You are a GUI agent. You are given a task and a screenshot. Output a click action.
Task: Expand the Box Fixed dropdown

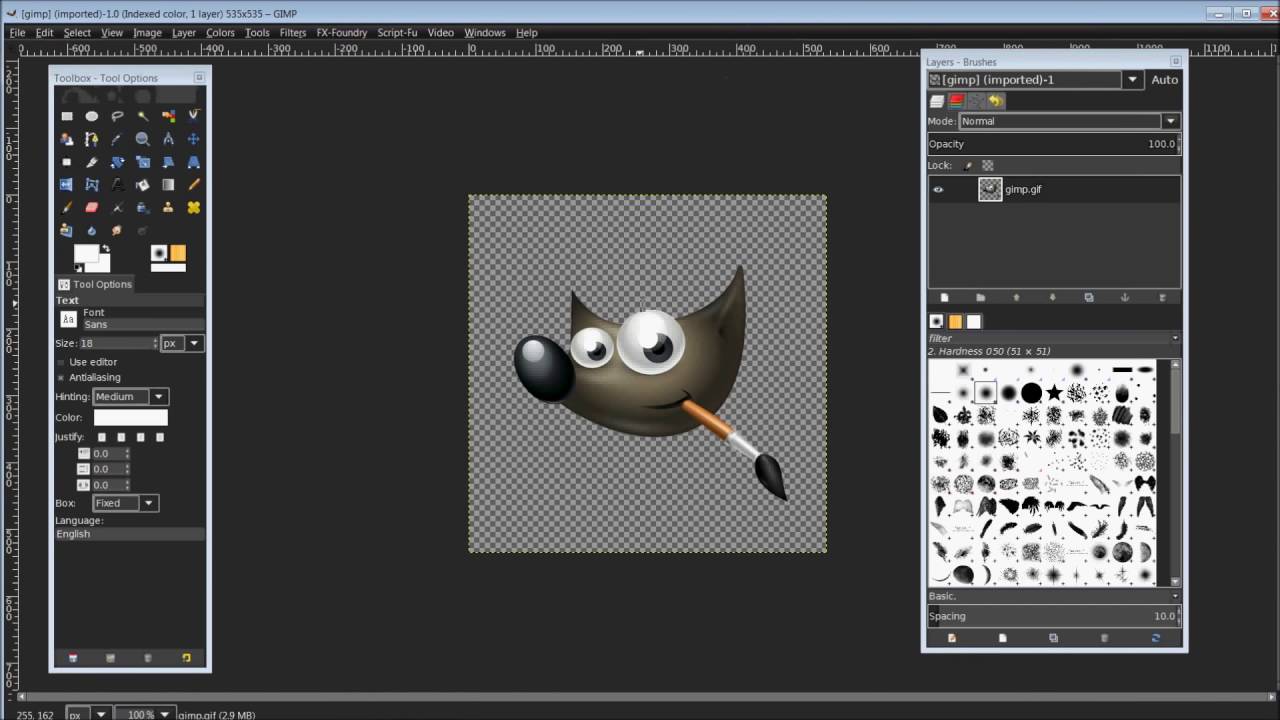(125, 503)
